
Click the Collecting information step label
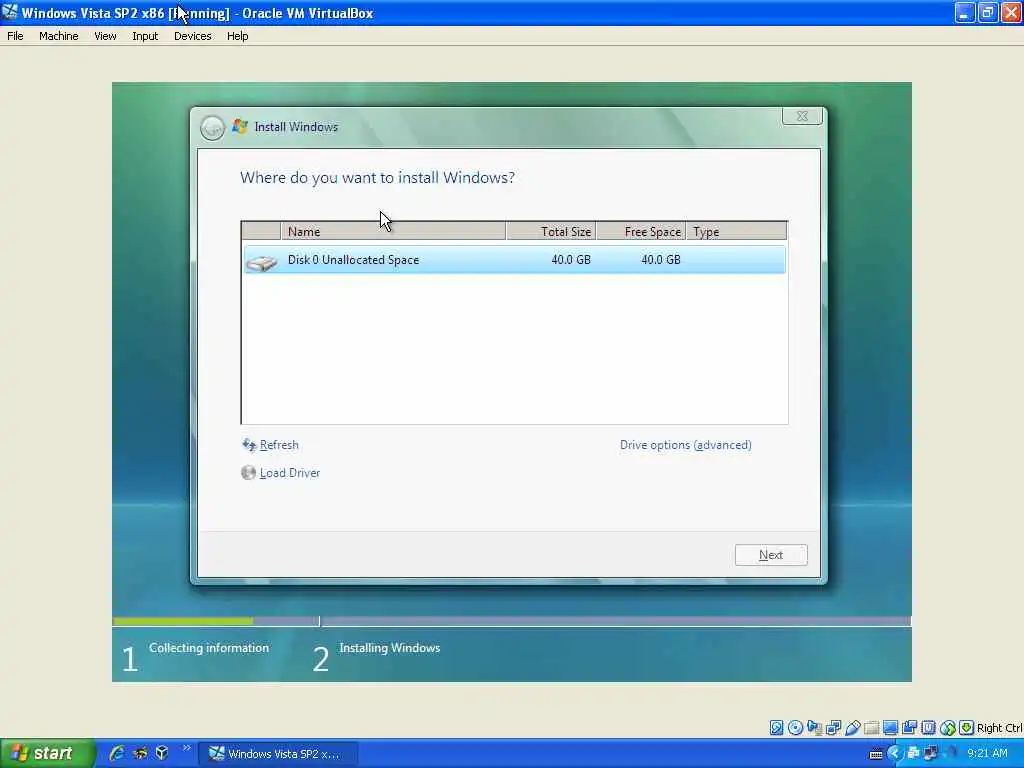point(209,648)
